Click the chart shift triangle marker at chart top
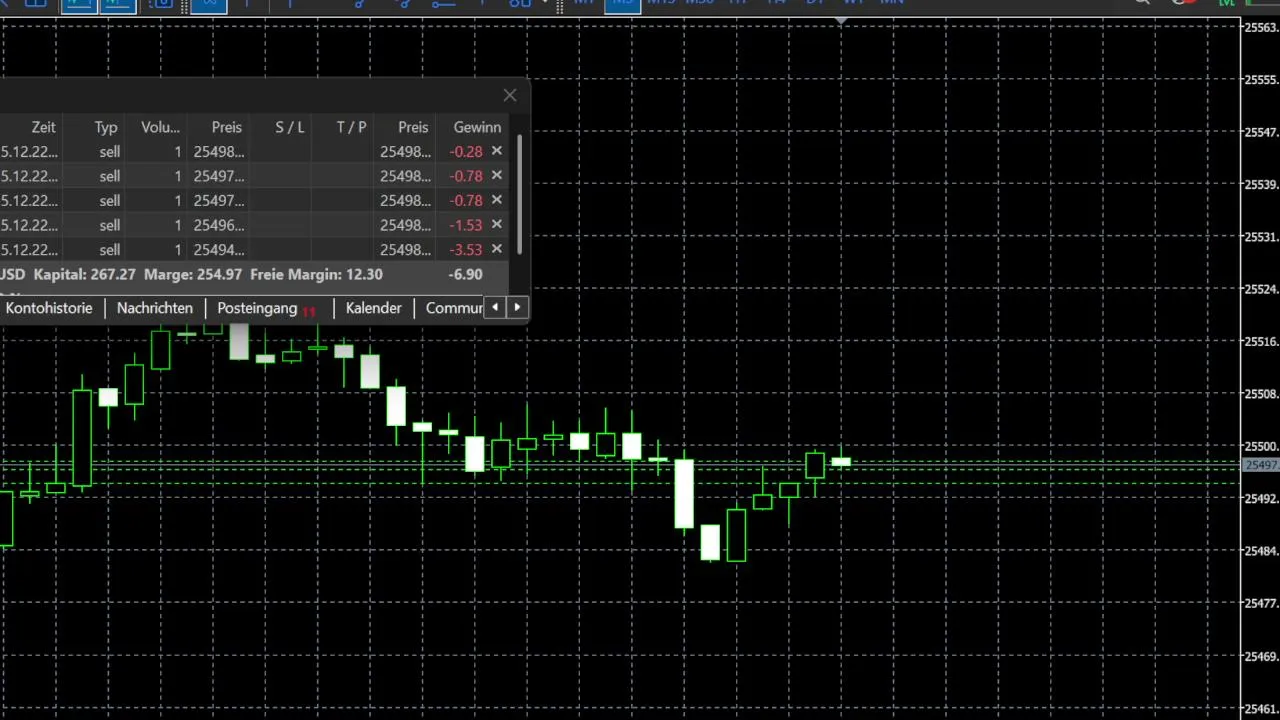 (x=841, y=20)
